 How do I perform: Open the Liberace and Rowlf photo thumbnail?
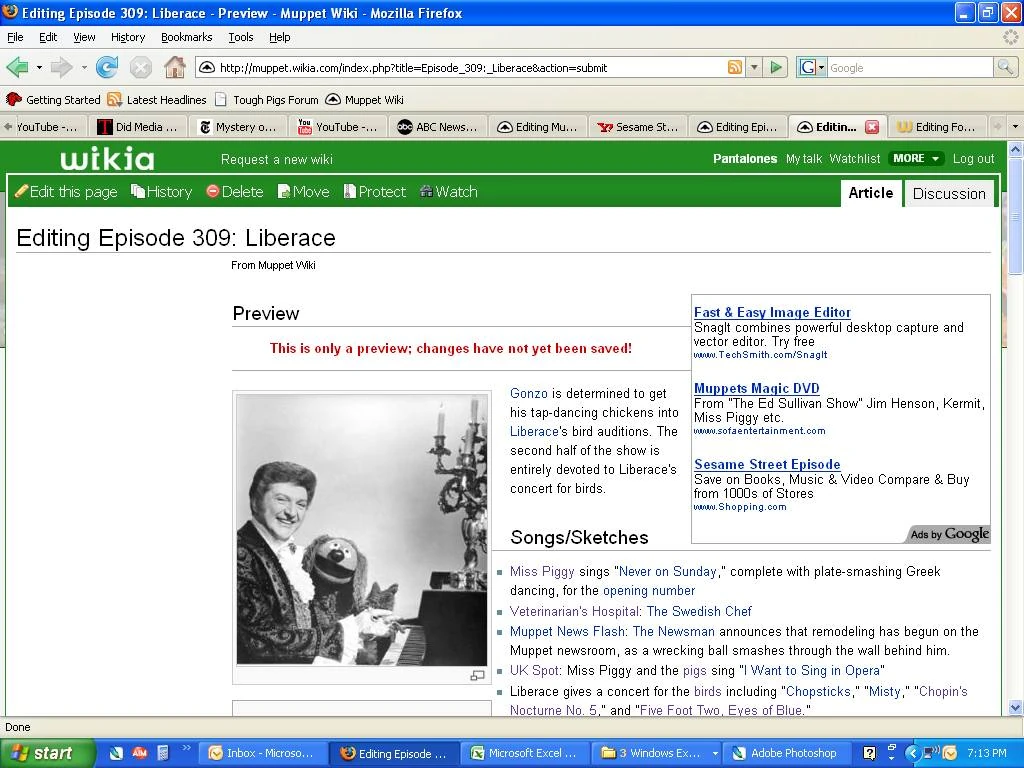tap(362, 530)
